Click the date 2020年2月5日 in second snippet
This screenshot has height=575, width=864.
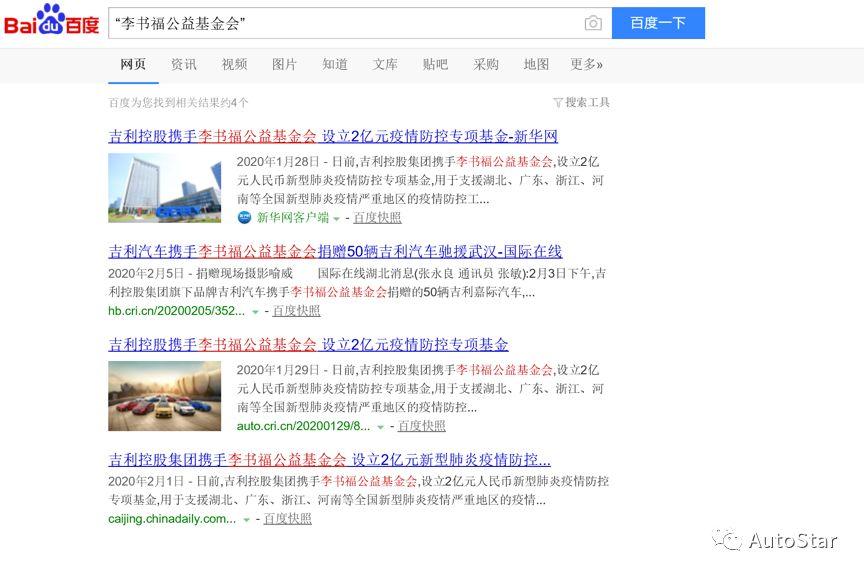point(146,273)
